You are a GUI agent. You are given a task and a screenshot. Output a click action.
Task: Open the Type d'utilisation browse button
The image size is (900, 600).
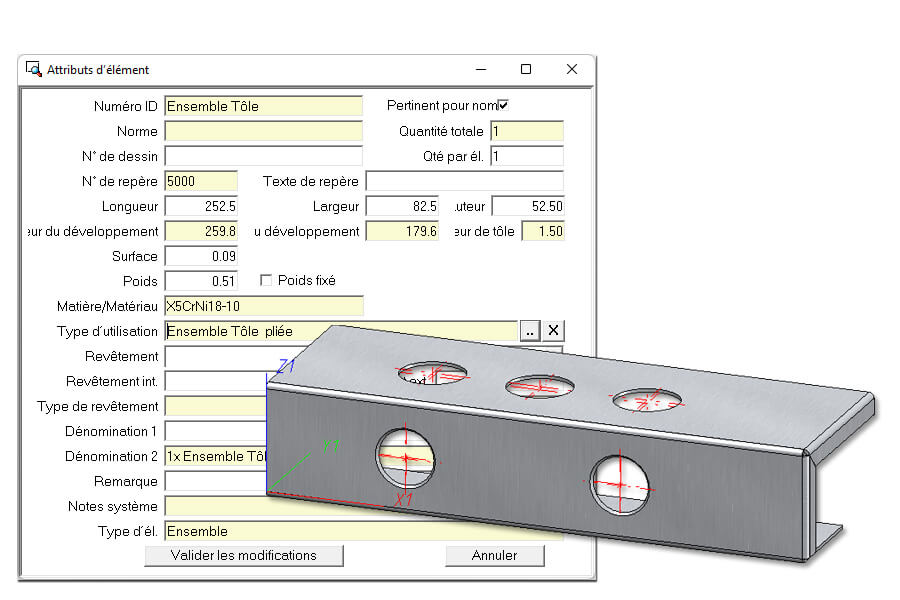530,331
